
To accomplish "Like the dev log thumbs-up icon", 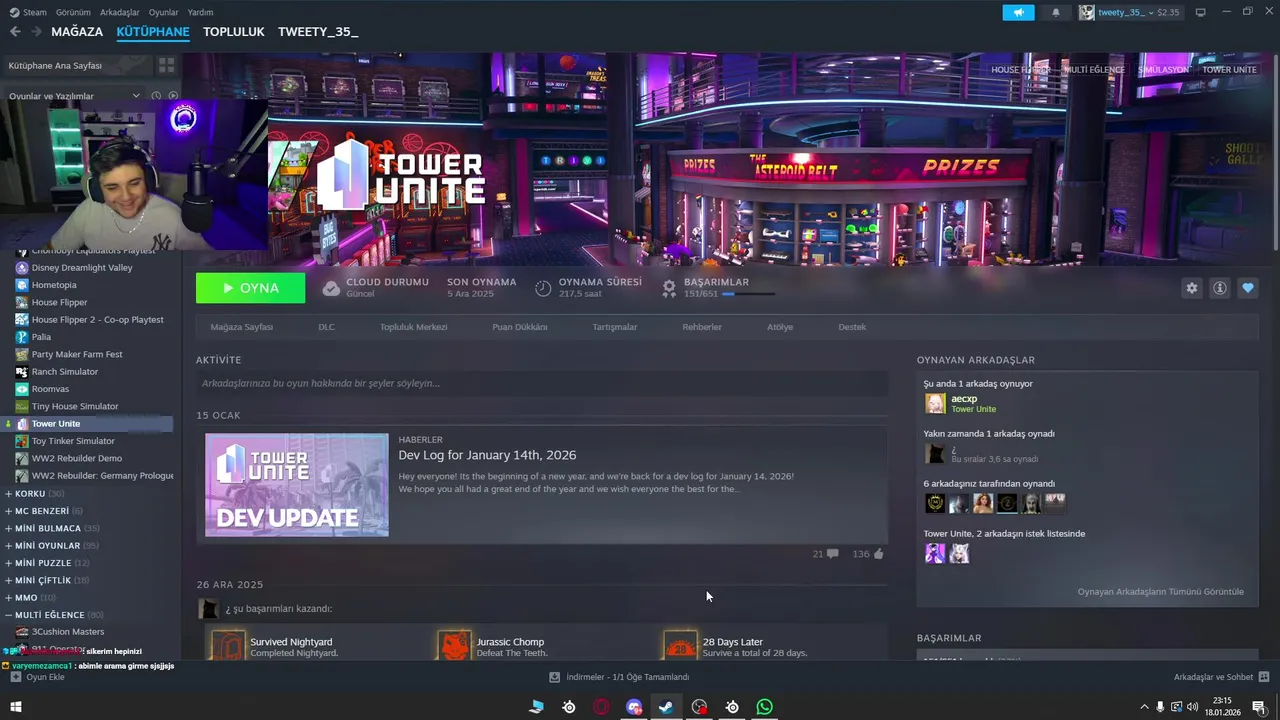I will (879, 553).
